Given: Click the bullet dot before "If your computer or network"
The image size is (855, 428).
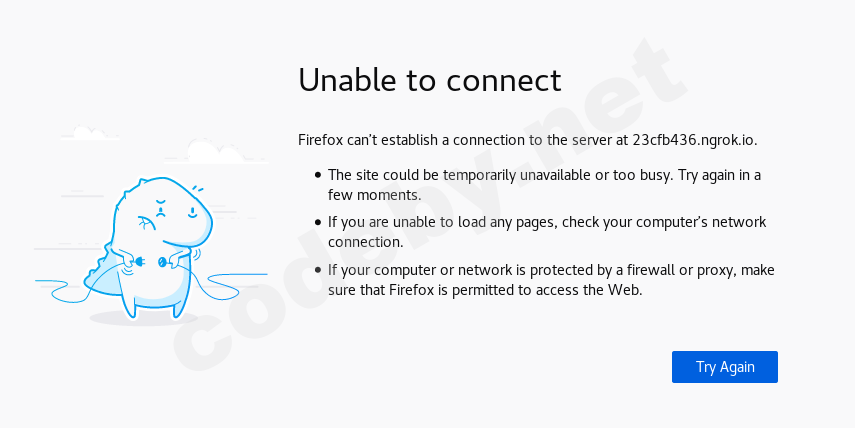Looking at the screenshot, I should coord(318,270).
